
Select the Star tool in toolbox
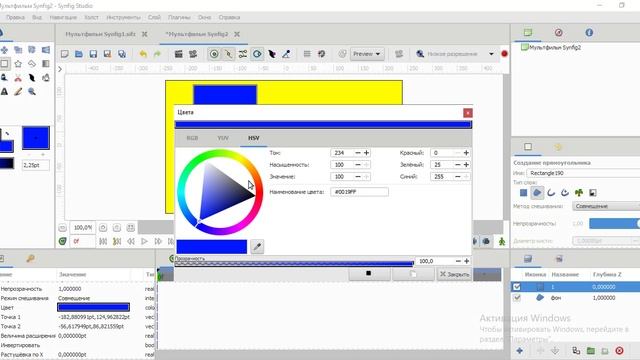click(x=18, y=64)
